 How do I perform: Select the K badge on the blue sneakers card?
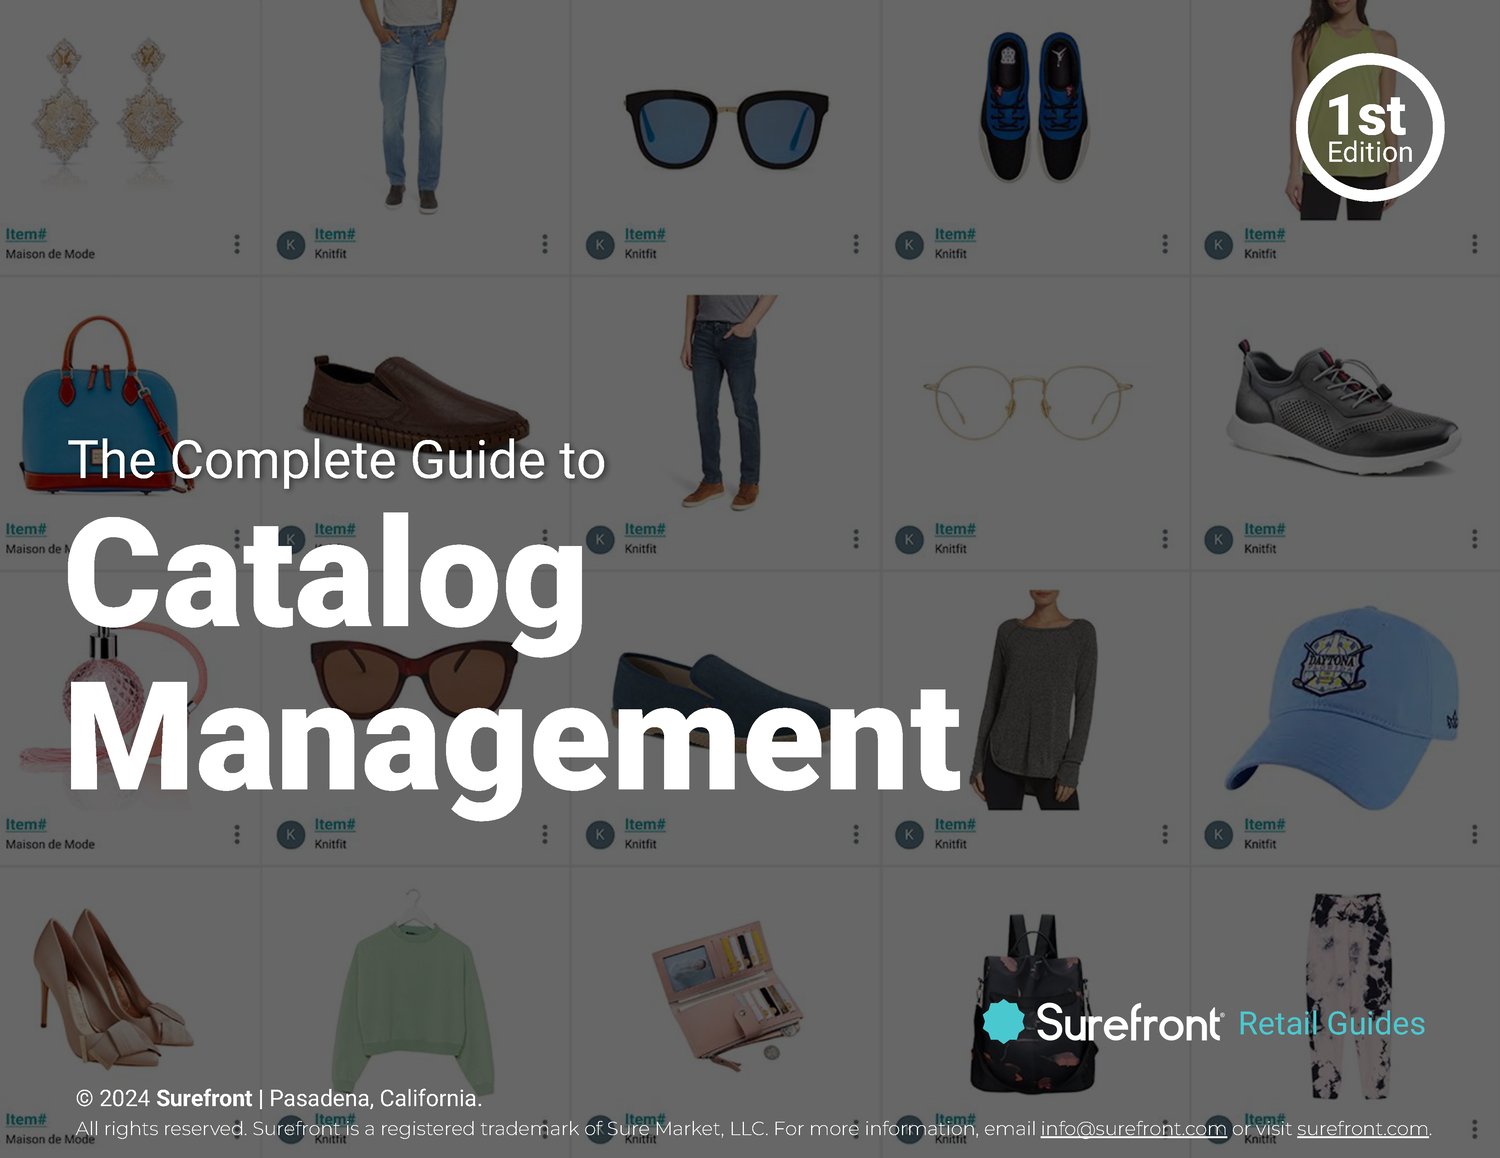click(x=908, y=242)
